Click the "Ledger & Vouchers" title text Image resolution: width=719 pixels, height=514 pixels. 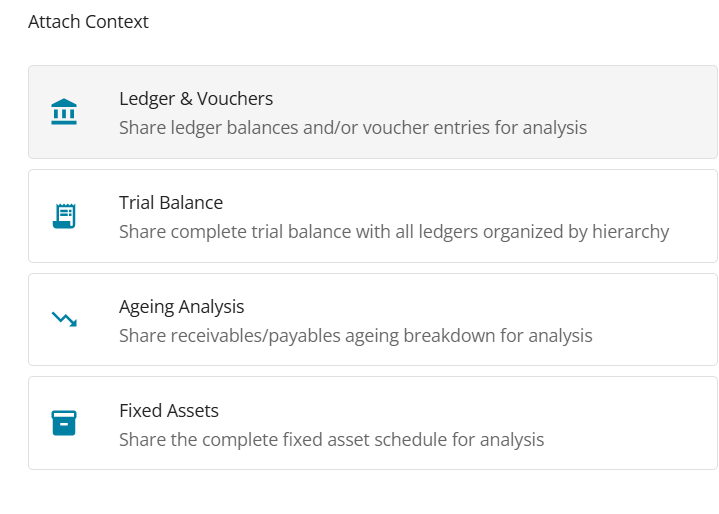pos(196,99)
